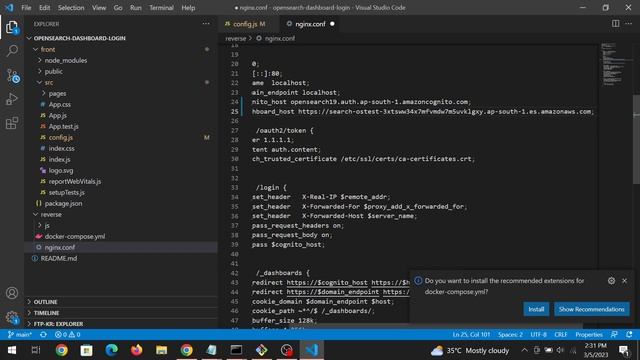Open the Accounts icon in activity bar
This screenshot has width=640, height=360.
(x=12, y=293)
